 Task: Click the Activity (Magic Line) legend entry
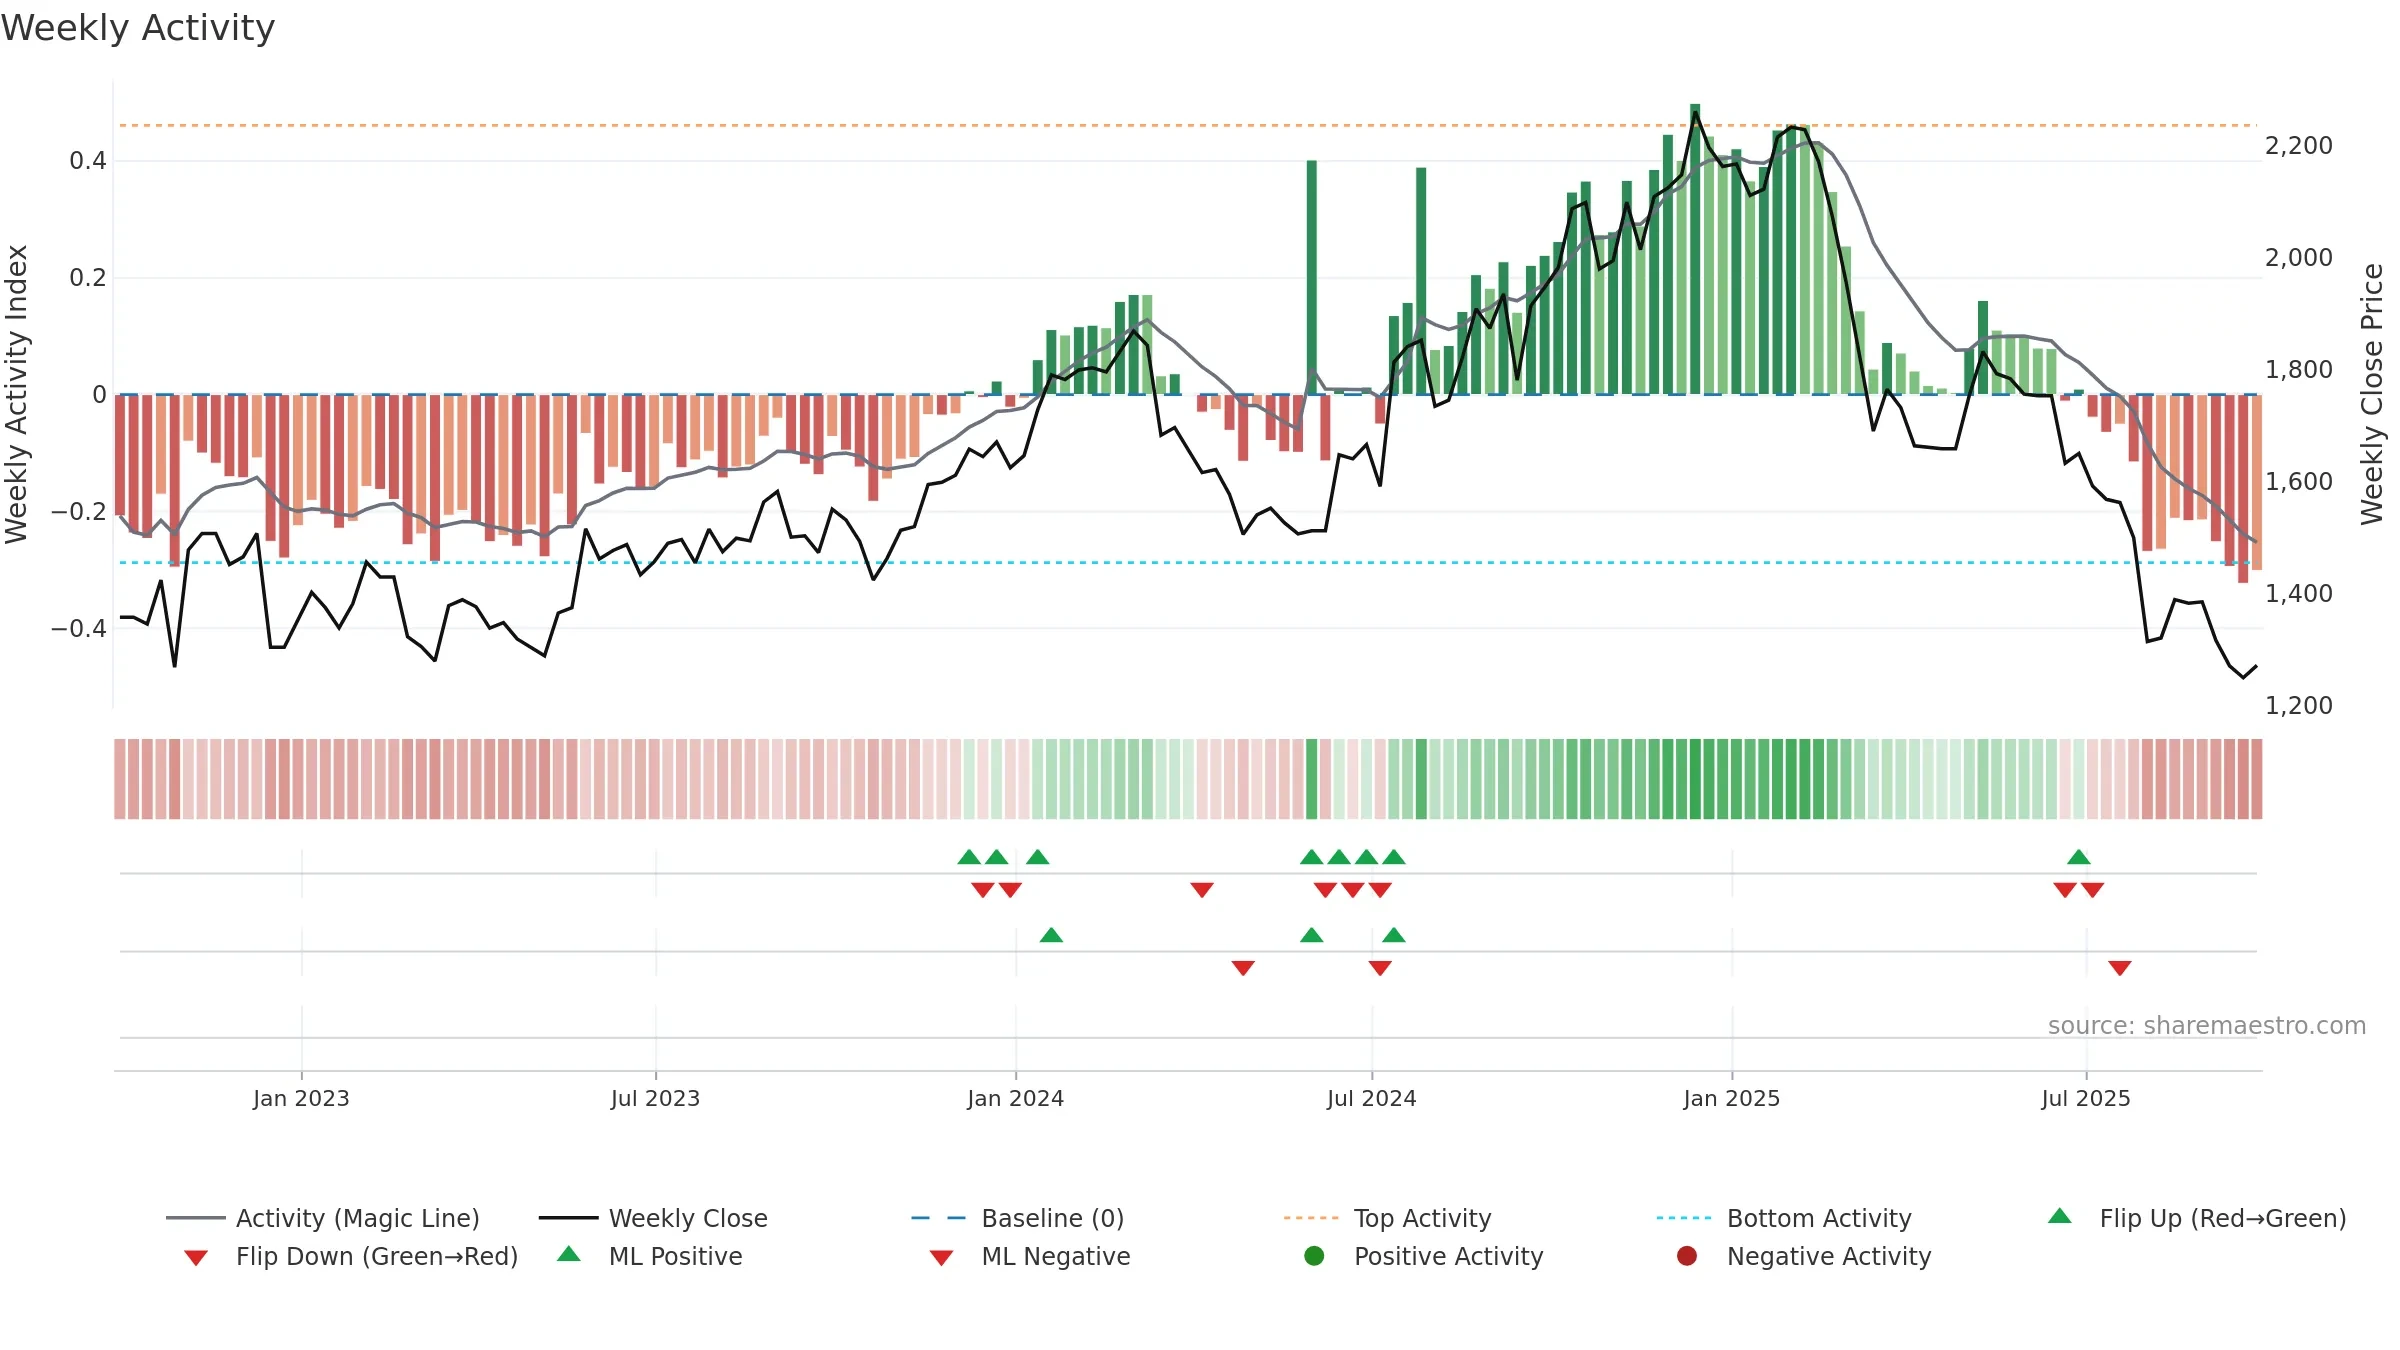click(323, 1218)
